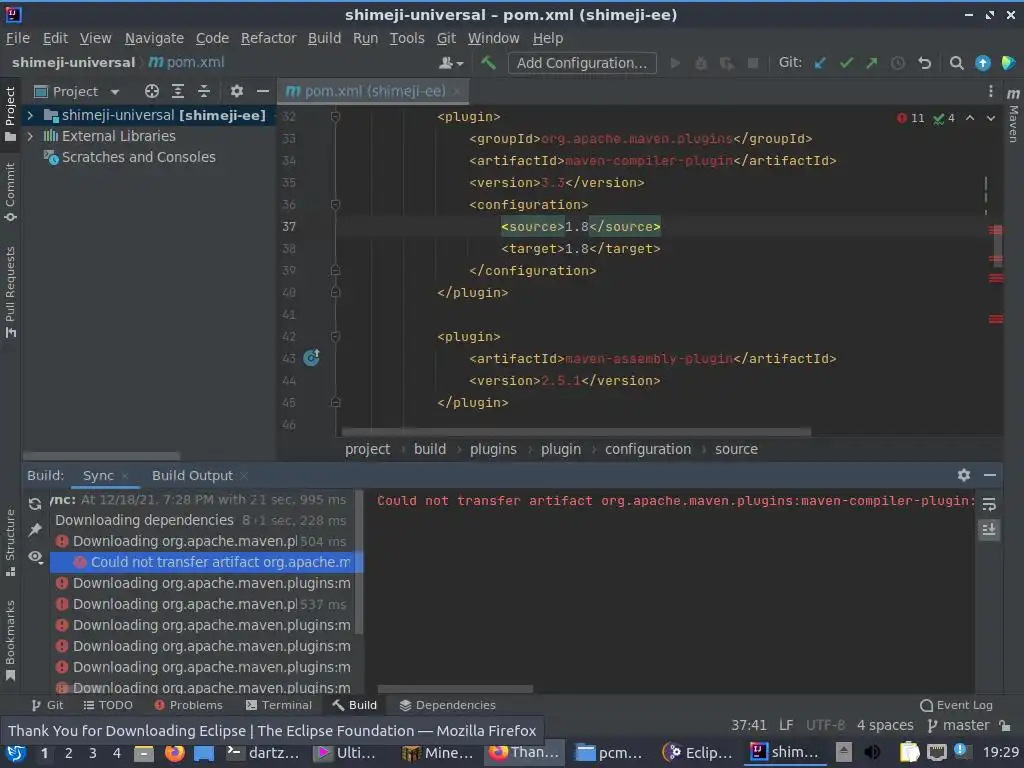Open Build panel settings gear

[x=963, y=475]
